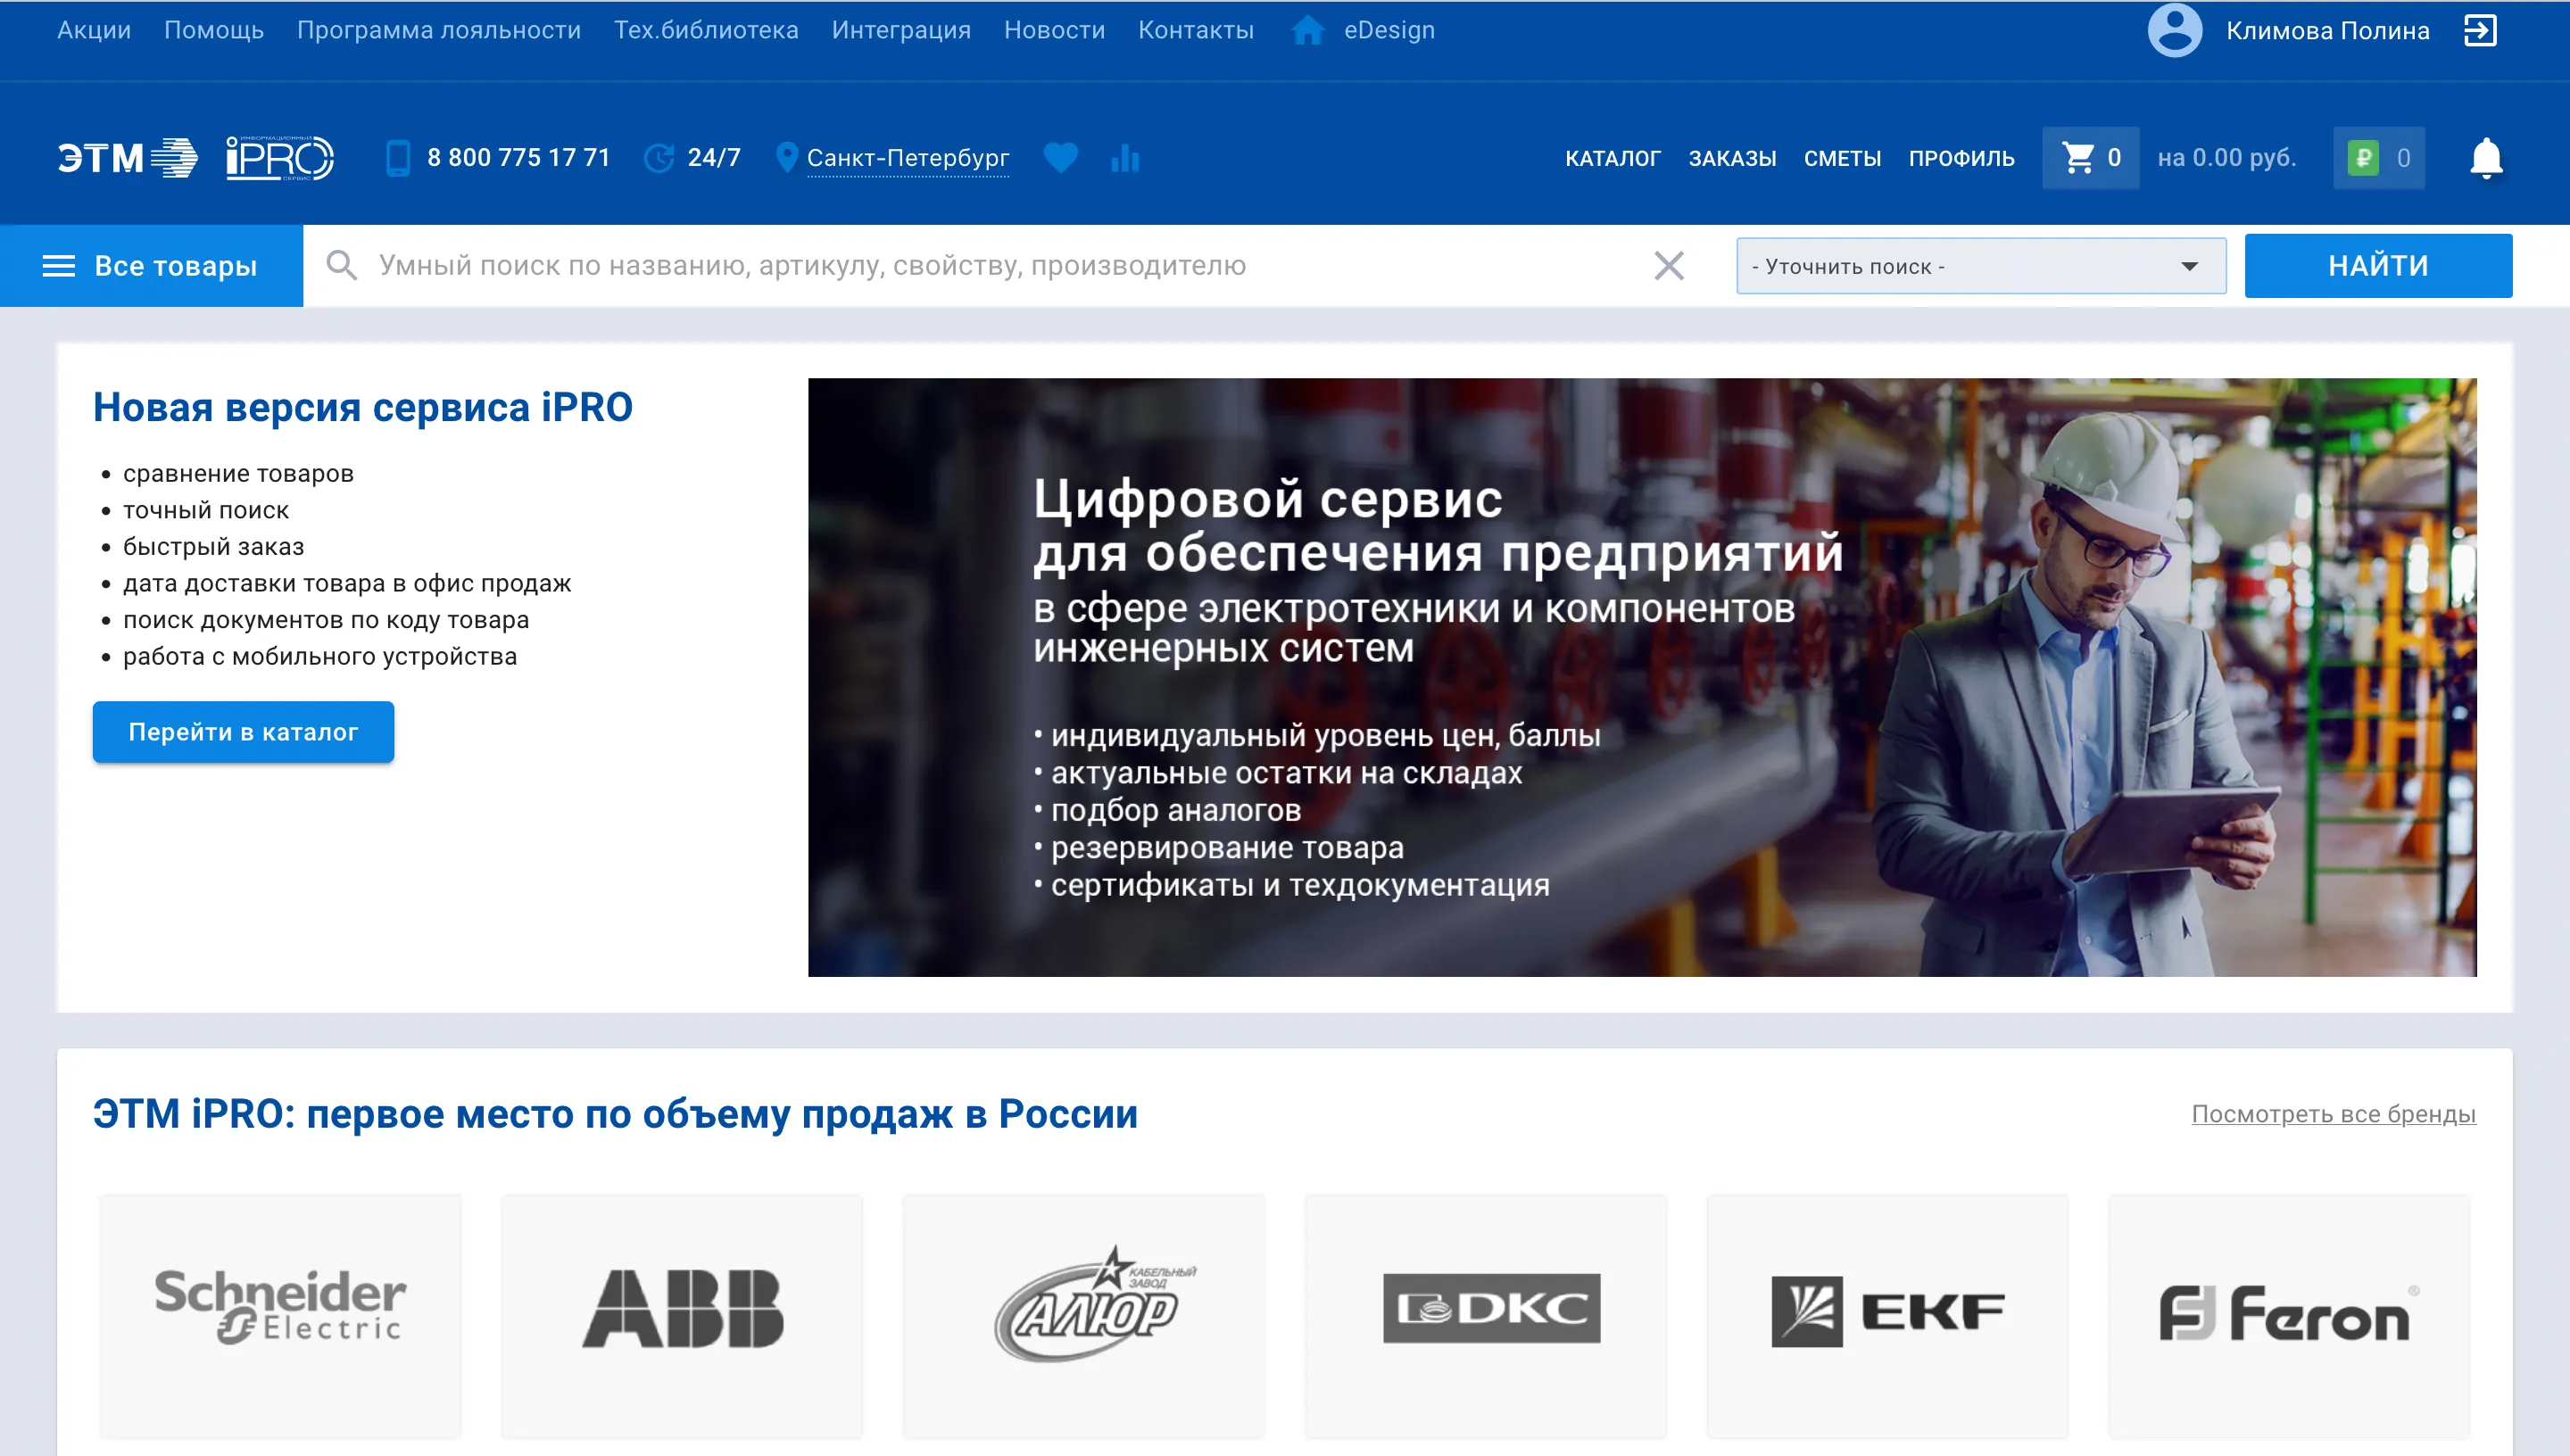The image size is (2570, 1456).
Task: Click the eDesign home icon
Action: pyautogui.click(x=1307, y=30)
